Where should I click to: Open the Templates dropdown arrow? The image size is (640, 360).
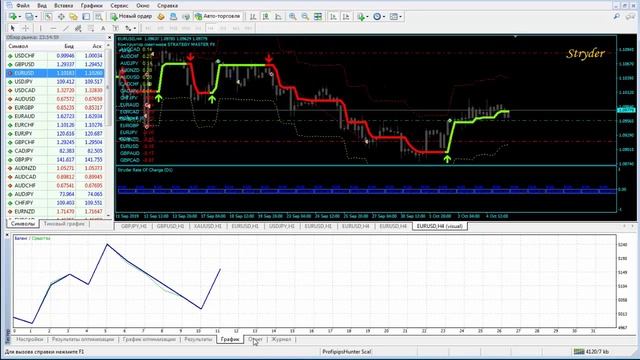[400, 17]
